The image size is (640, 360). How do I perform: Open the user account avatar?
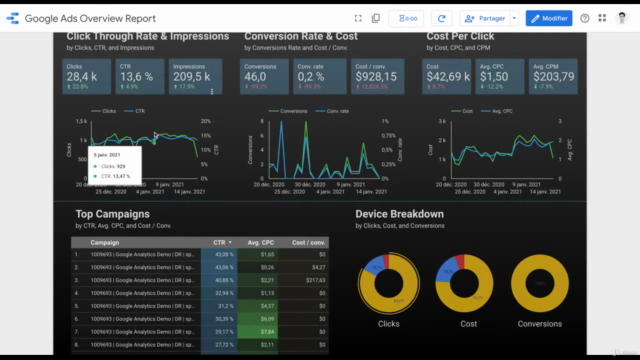click(x=622, y=18)
